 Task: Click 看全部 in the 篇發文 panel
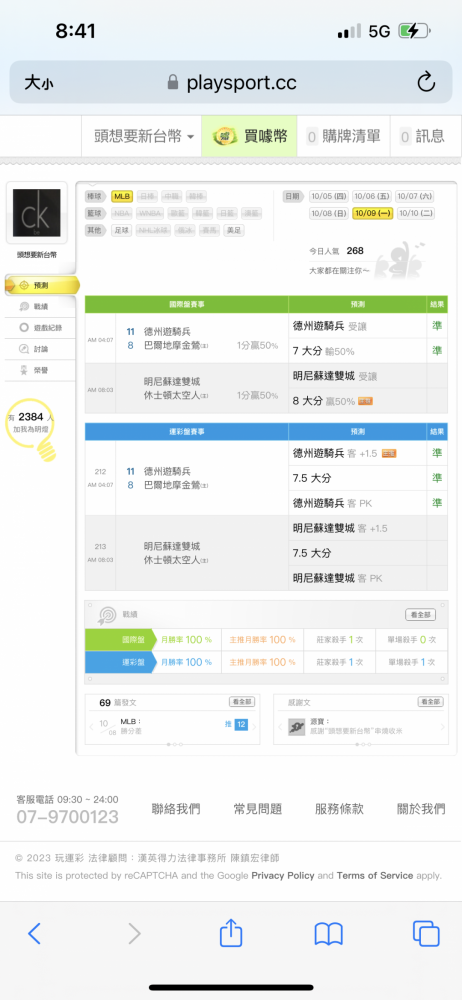coord(242,702)
